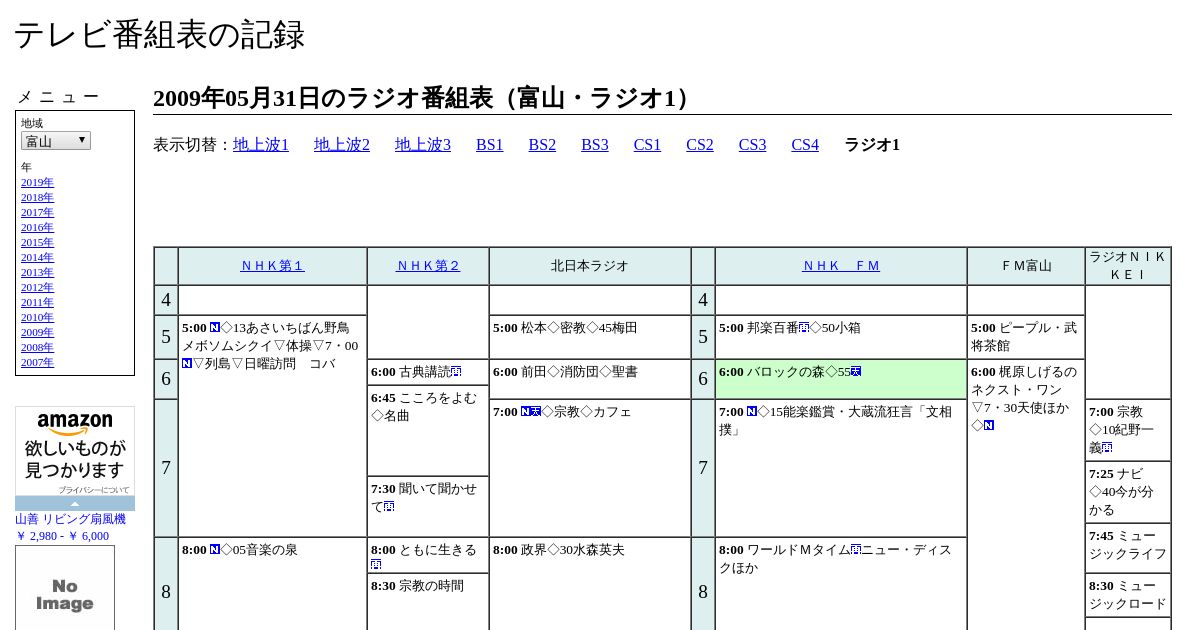Switch display to BS3
The image size is (1200, 630).
pyautogui.click(x=595, y=145)
